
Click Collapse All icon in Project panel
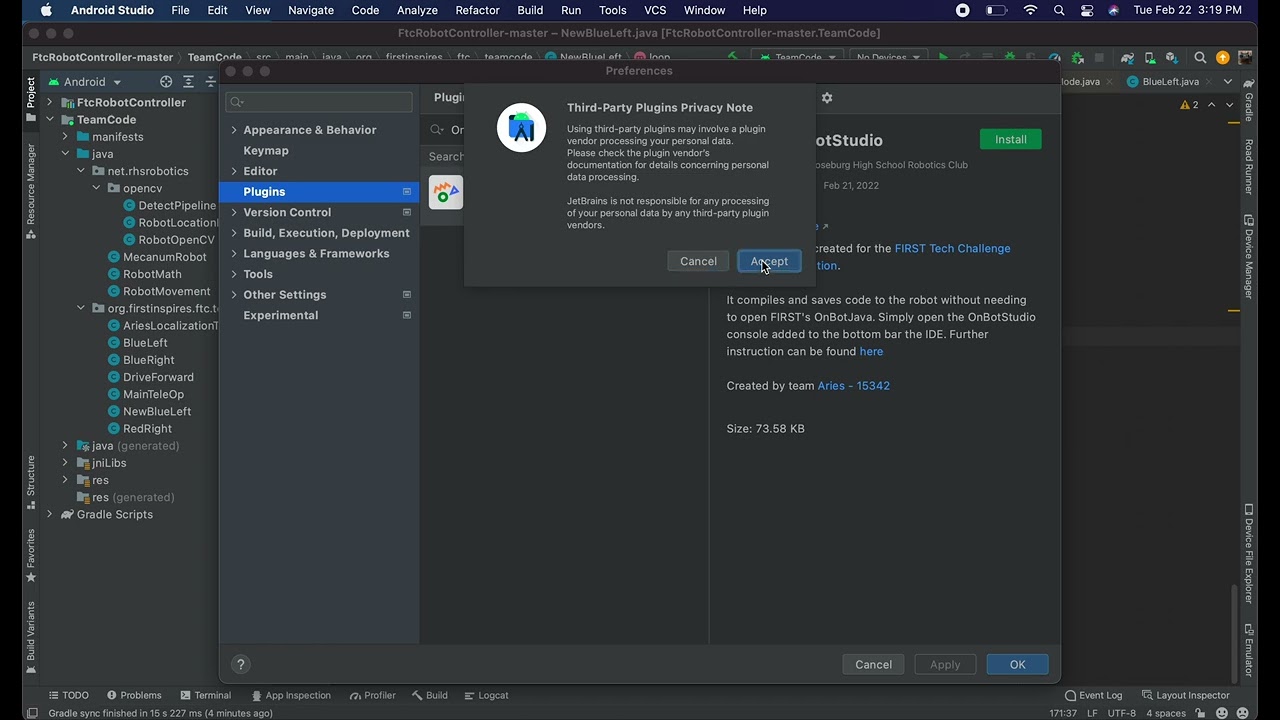(210, 82)
